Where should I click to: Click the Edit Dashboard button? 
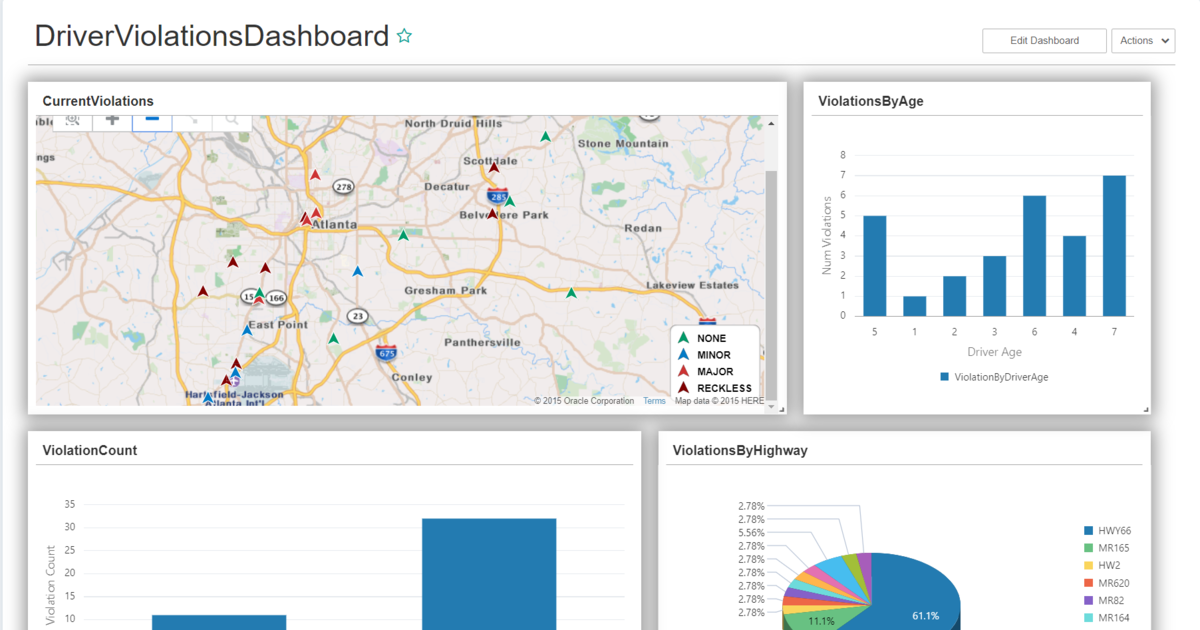pyautogui.click(x=1044, y=41)
